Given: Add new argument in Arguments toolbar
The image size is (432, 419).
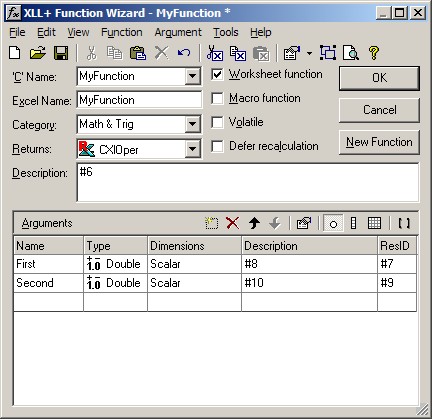Looking at the screenshot, I should click(211, 223).
